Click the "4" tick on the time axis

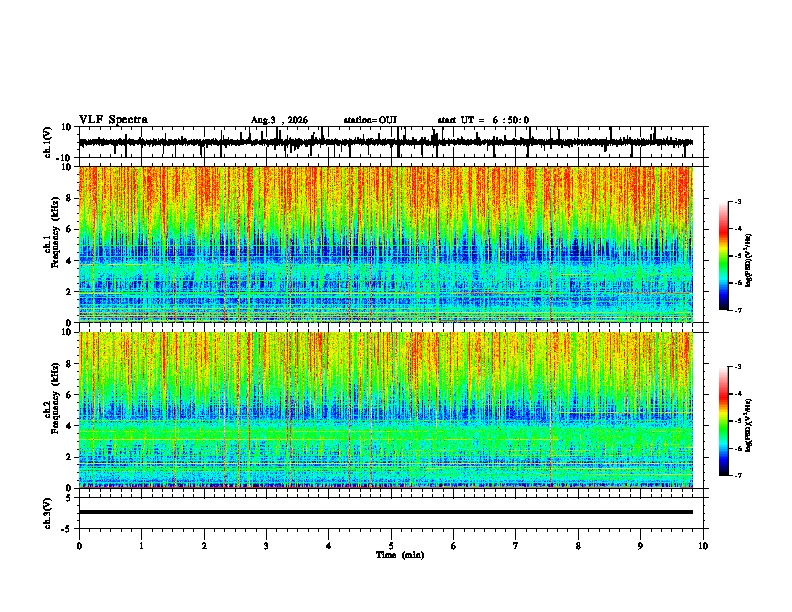tap(329, 546)
